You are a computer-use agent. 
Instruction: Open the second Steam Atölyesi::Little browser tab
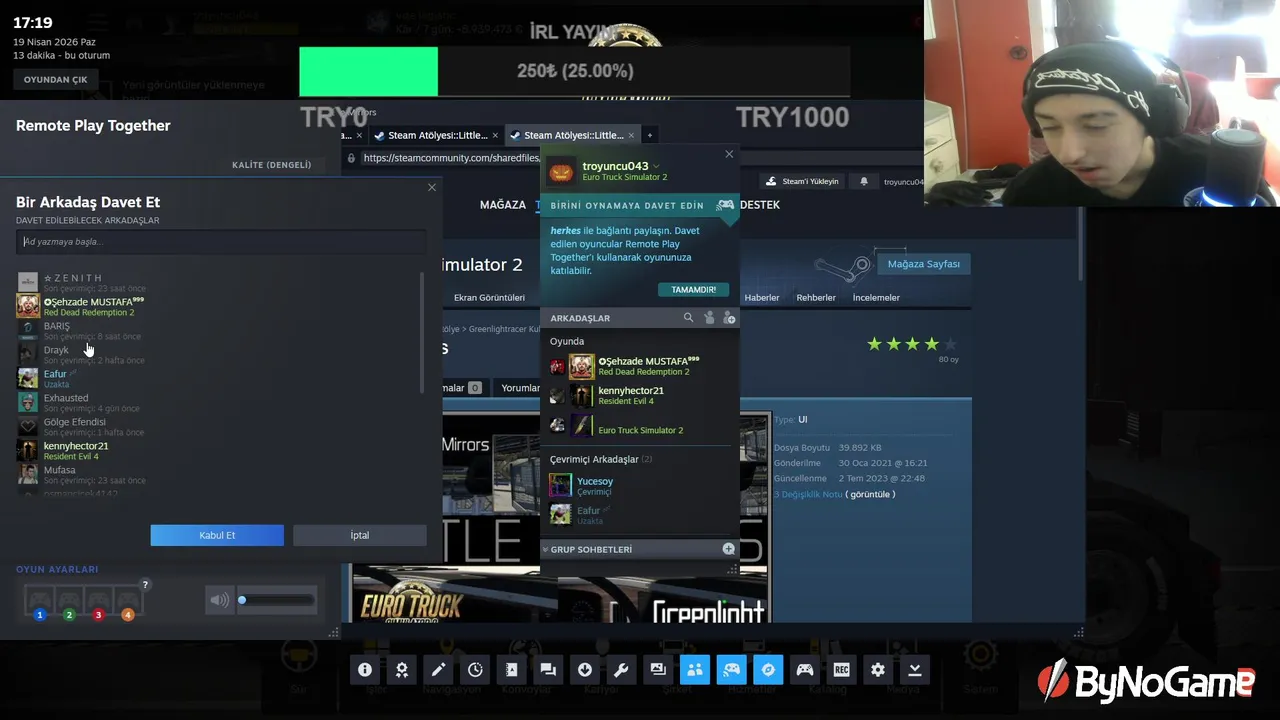573,135
